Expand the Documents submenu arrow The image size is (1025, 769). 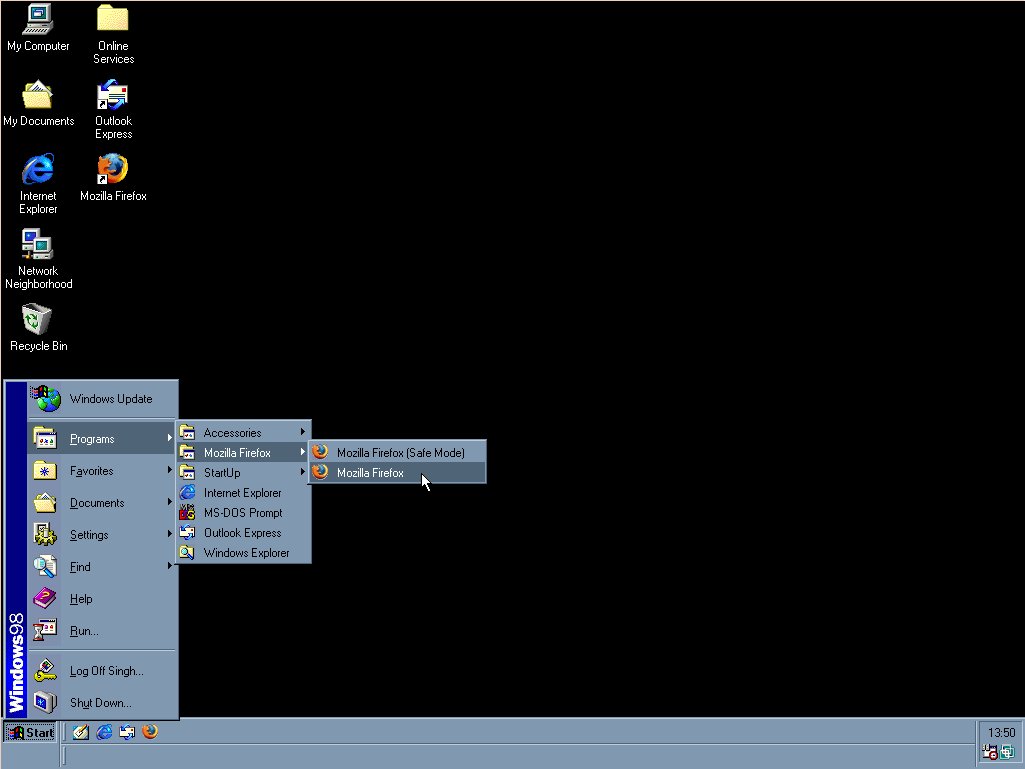(169, 502)
